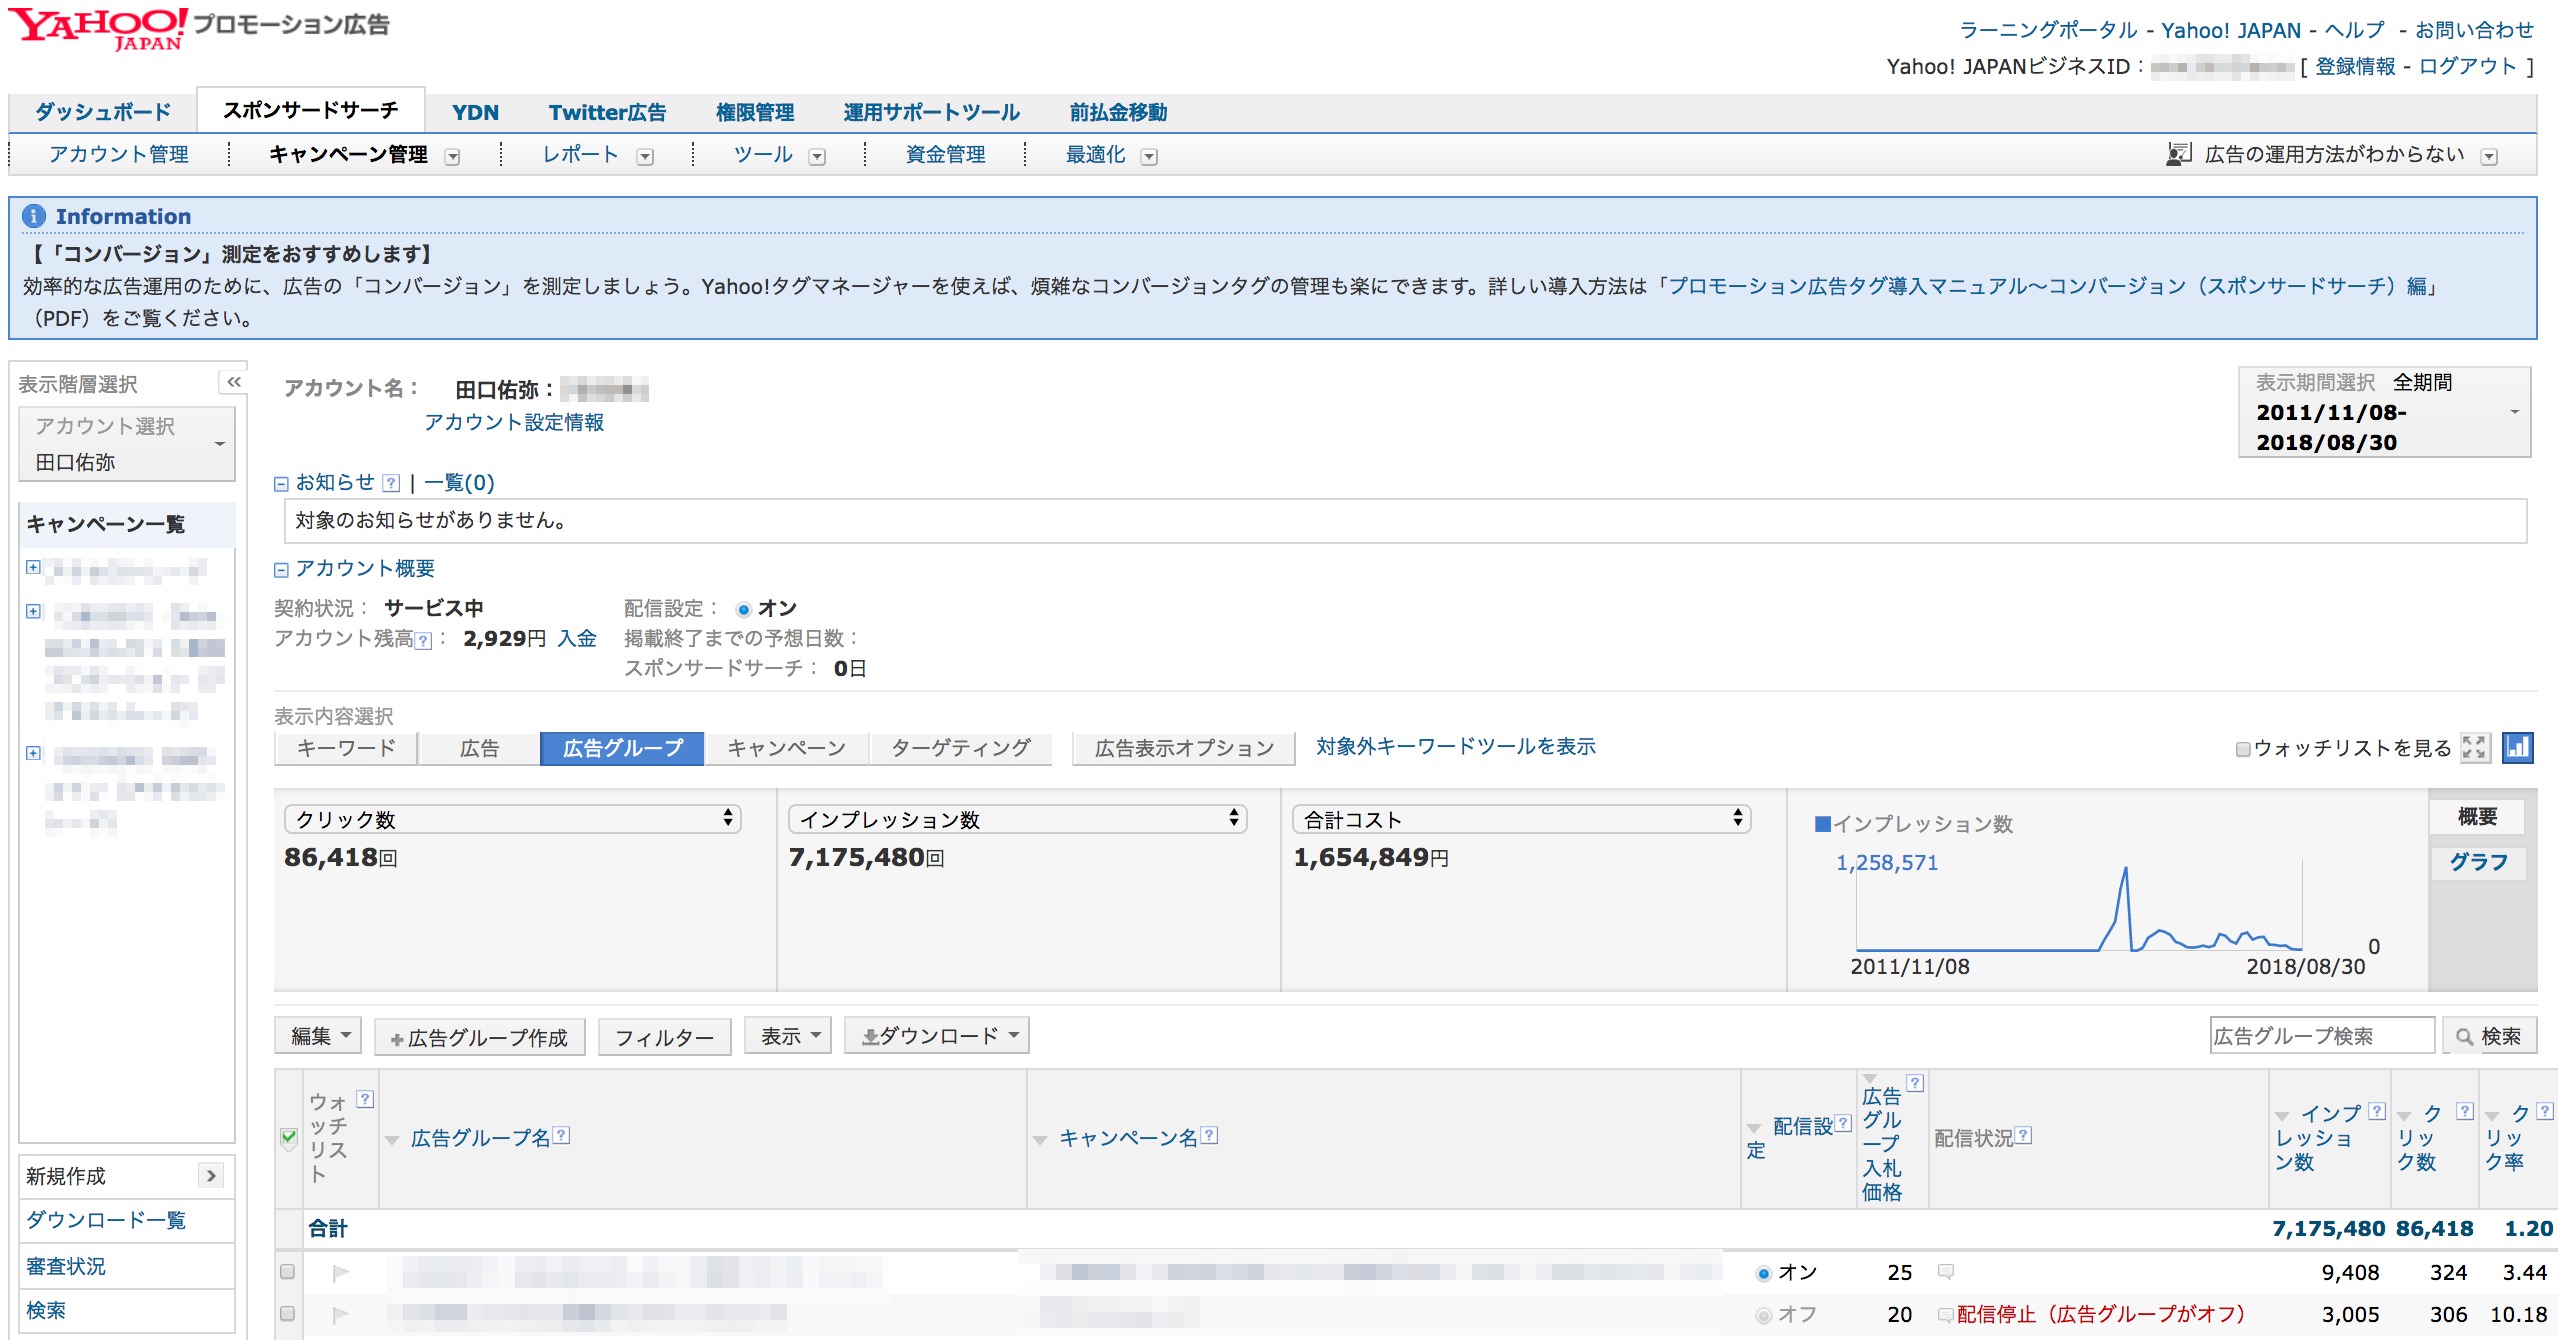
Task: Switch to the Twitter広告 tab
Action: coord(607,112)
